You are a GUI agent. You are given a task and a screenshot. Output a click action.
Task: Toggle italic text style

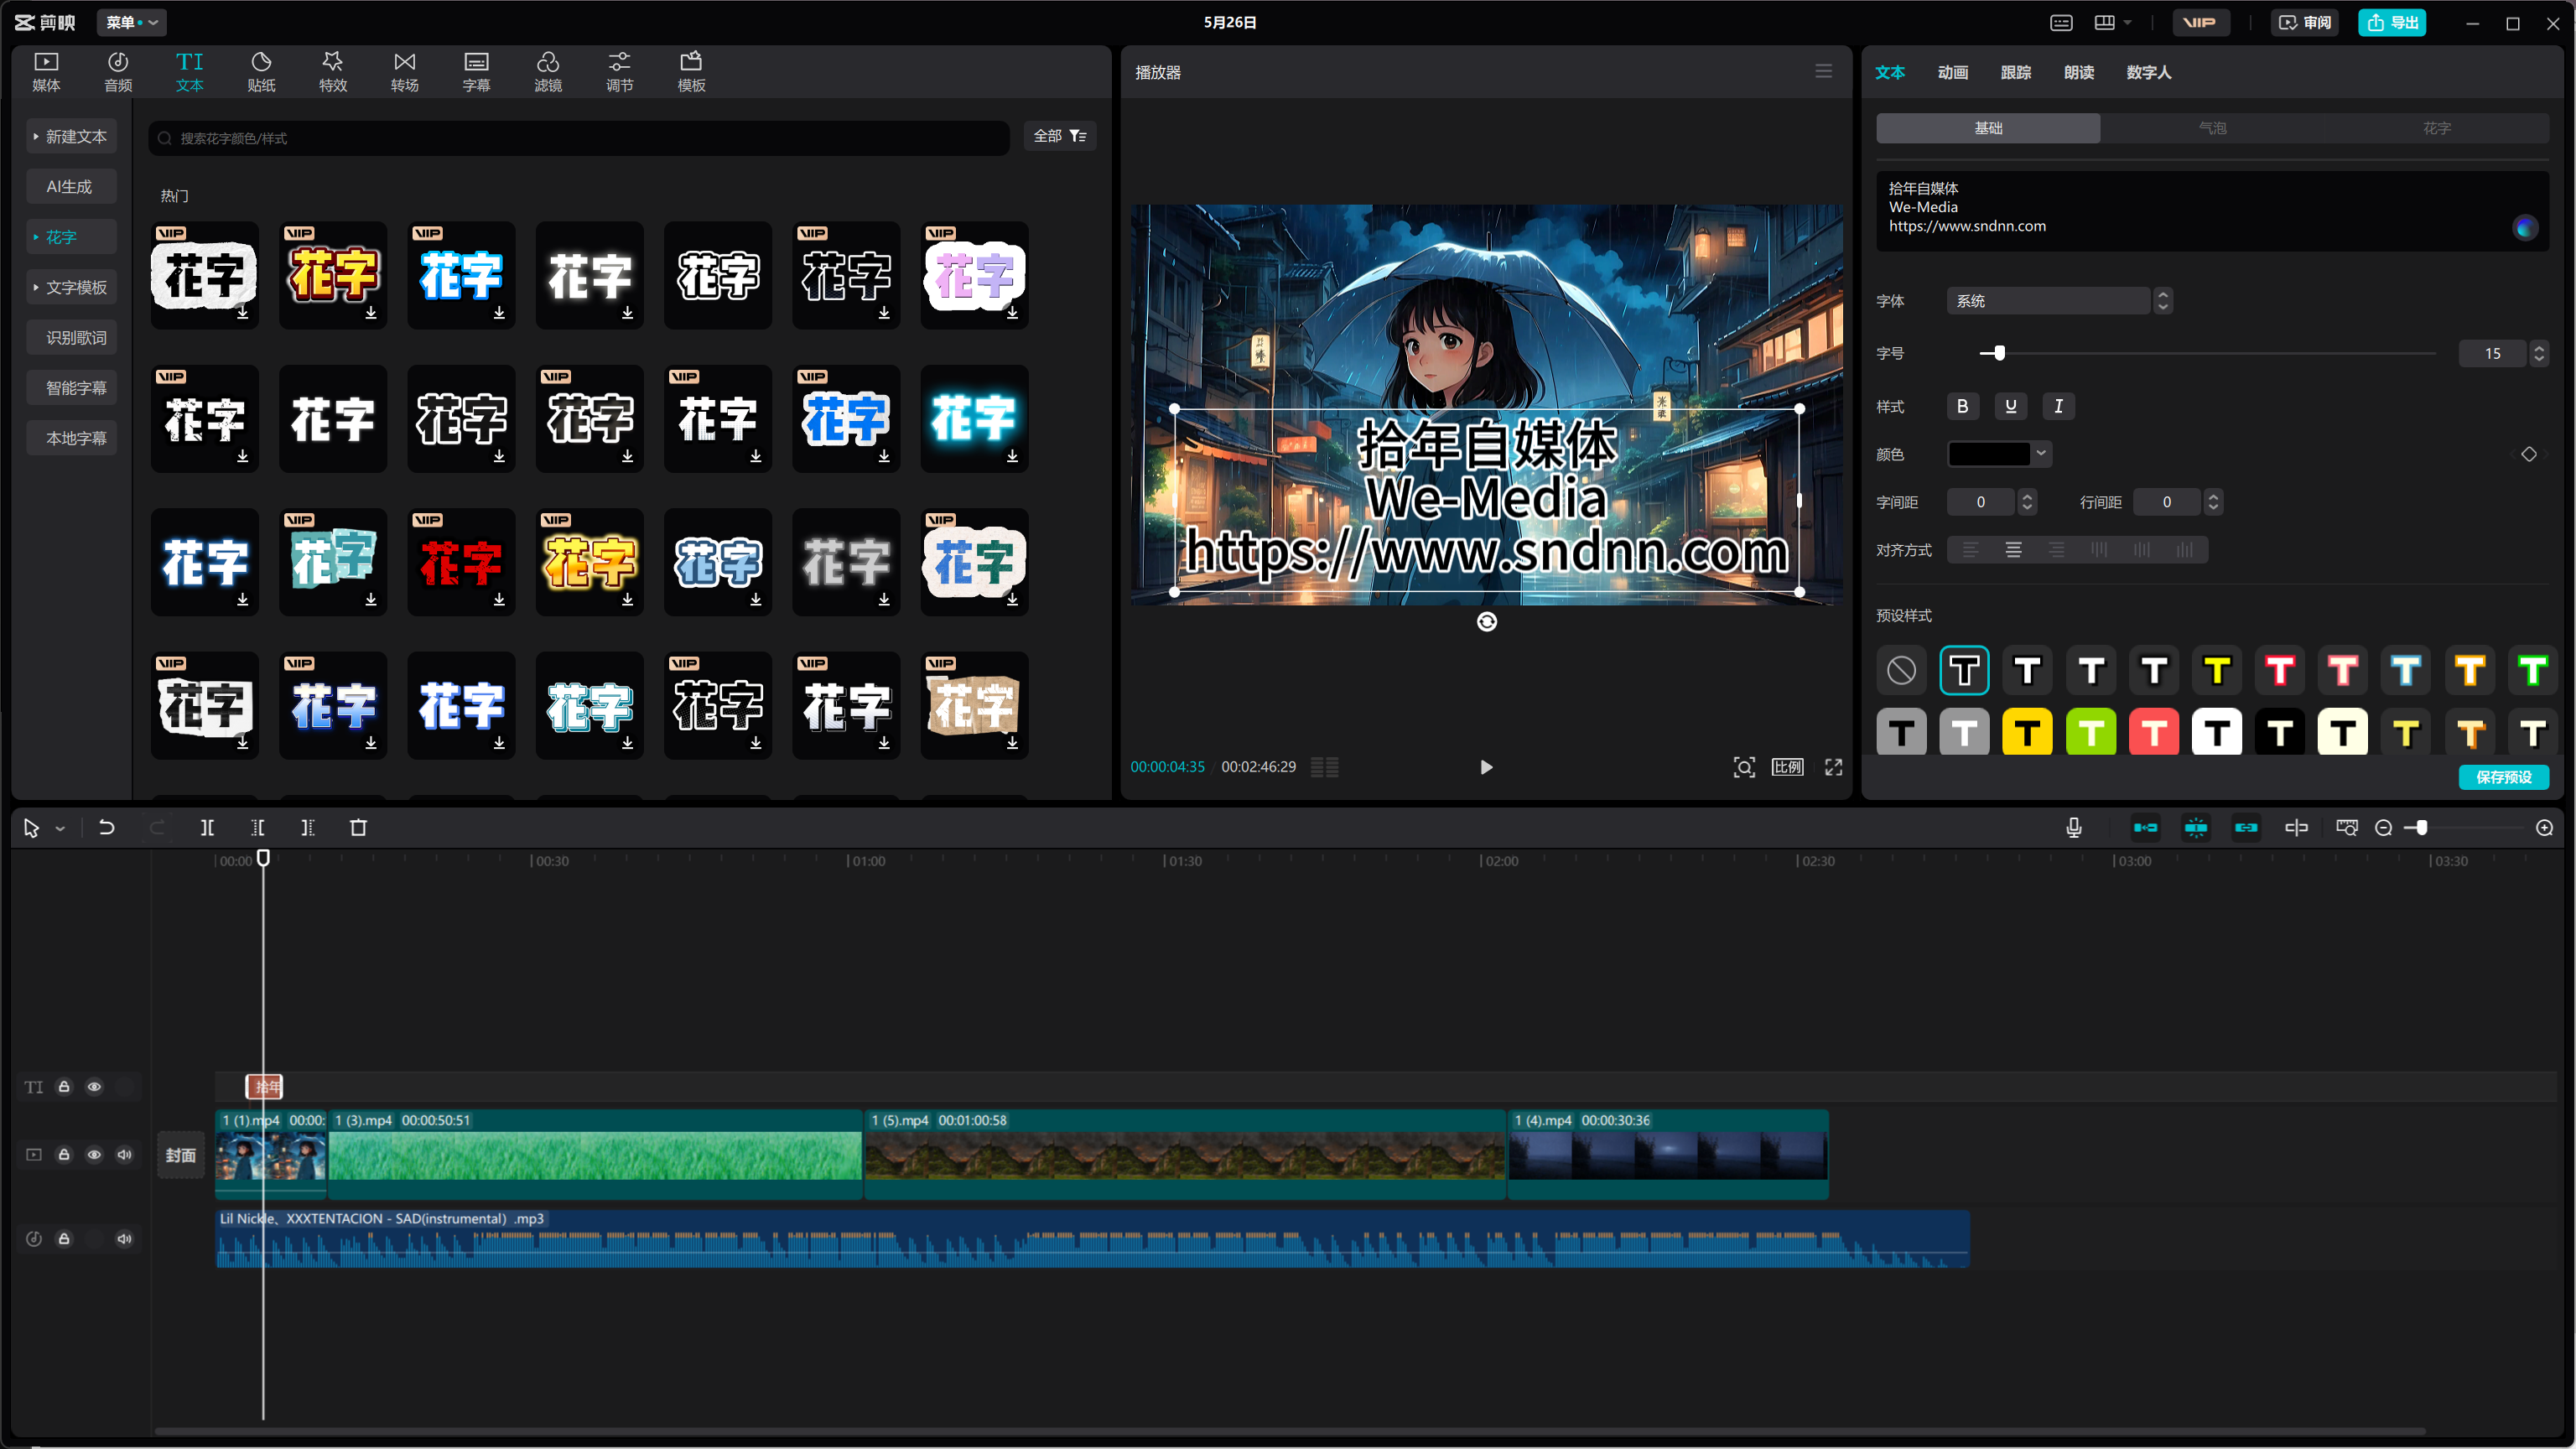[x=2058, y=406]
